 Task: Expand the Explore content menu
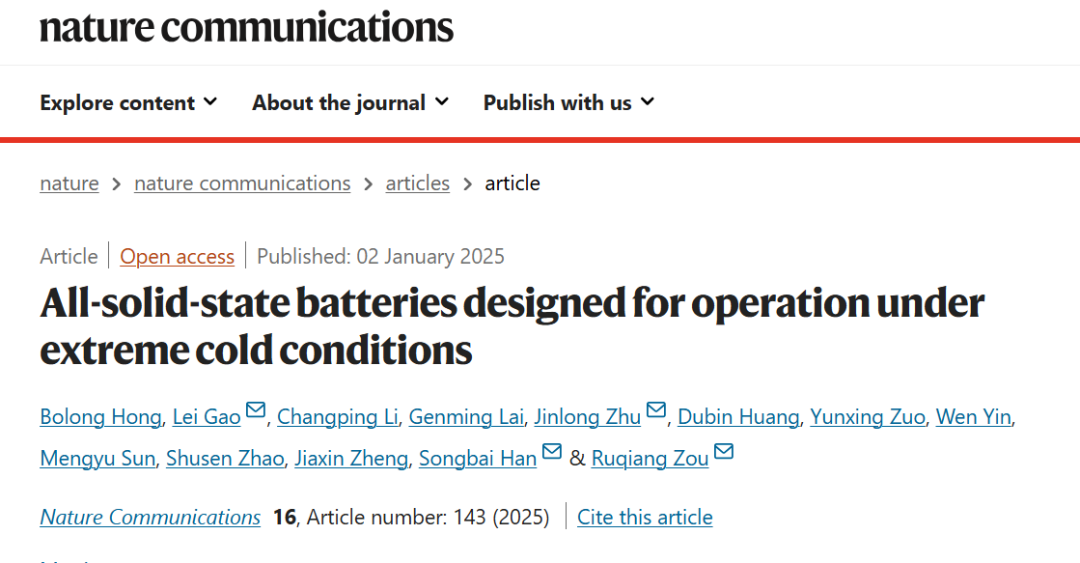click(129, 103)
